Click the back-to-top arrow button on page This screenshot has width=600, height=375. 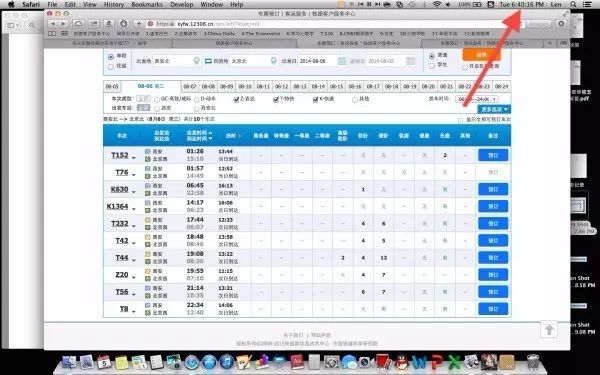coord(549,329)
